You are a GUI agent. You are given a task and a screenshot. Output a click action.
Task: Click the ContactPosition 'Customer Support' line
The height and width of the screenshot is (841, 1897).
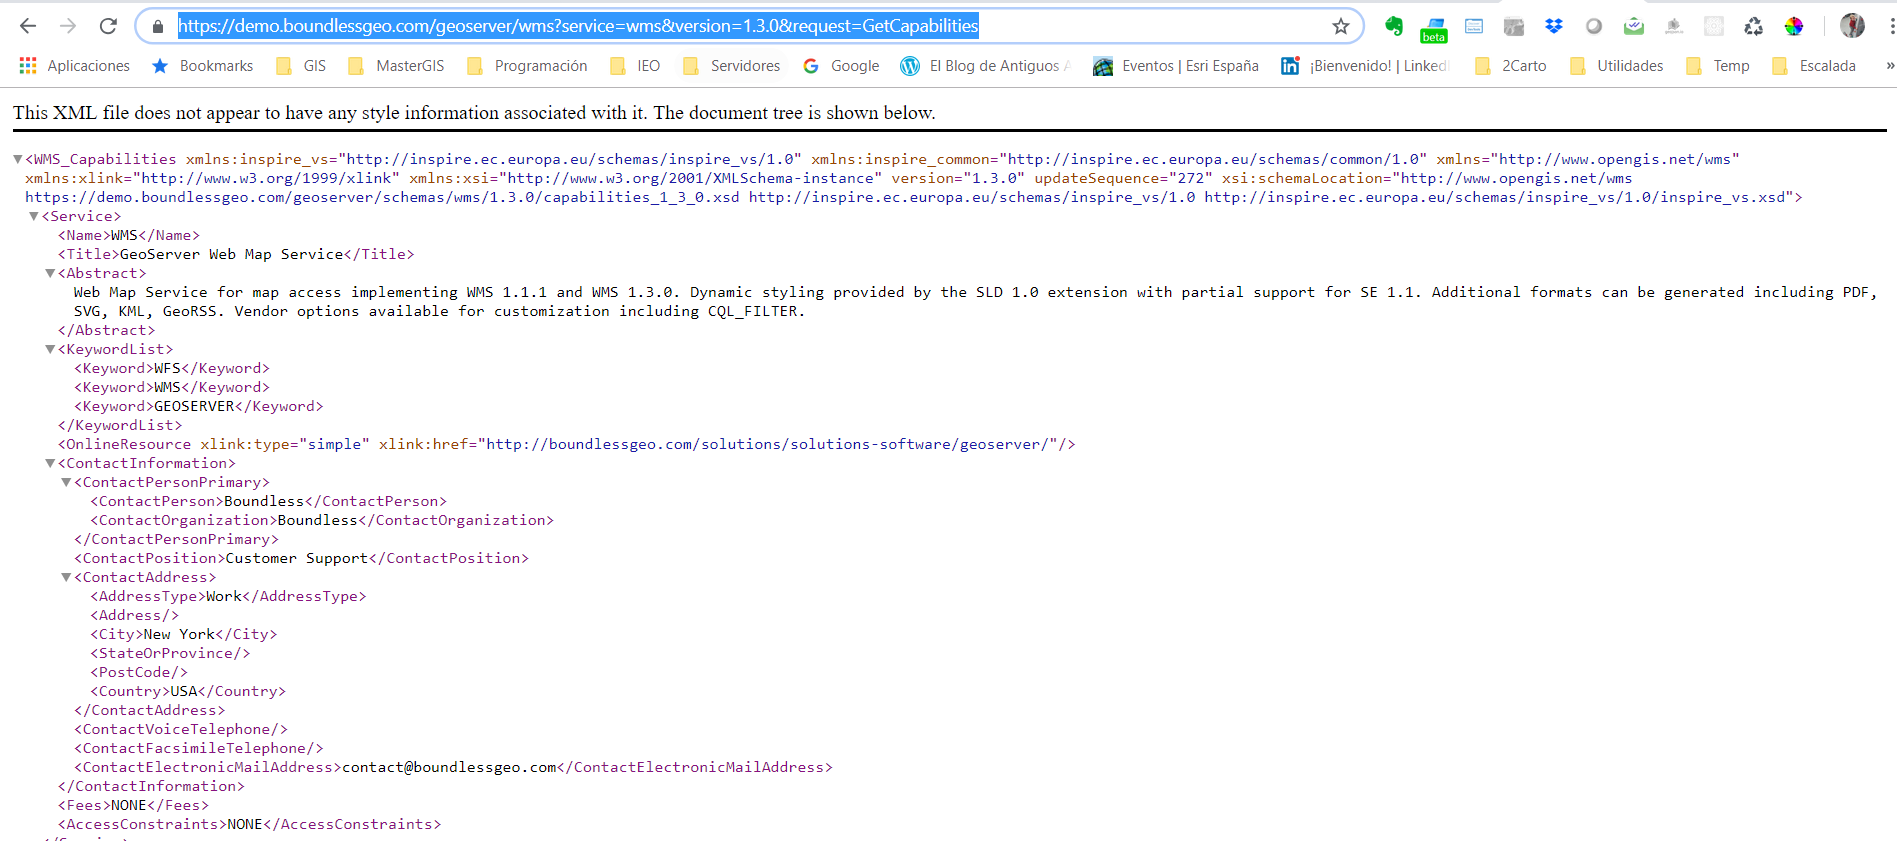pos(301,558)
